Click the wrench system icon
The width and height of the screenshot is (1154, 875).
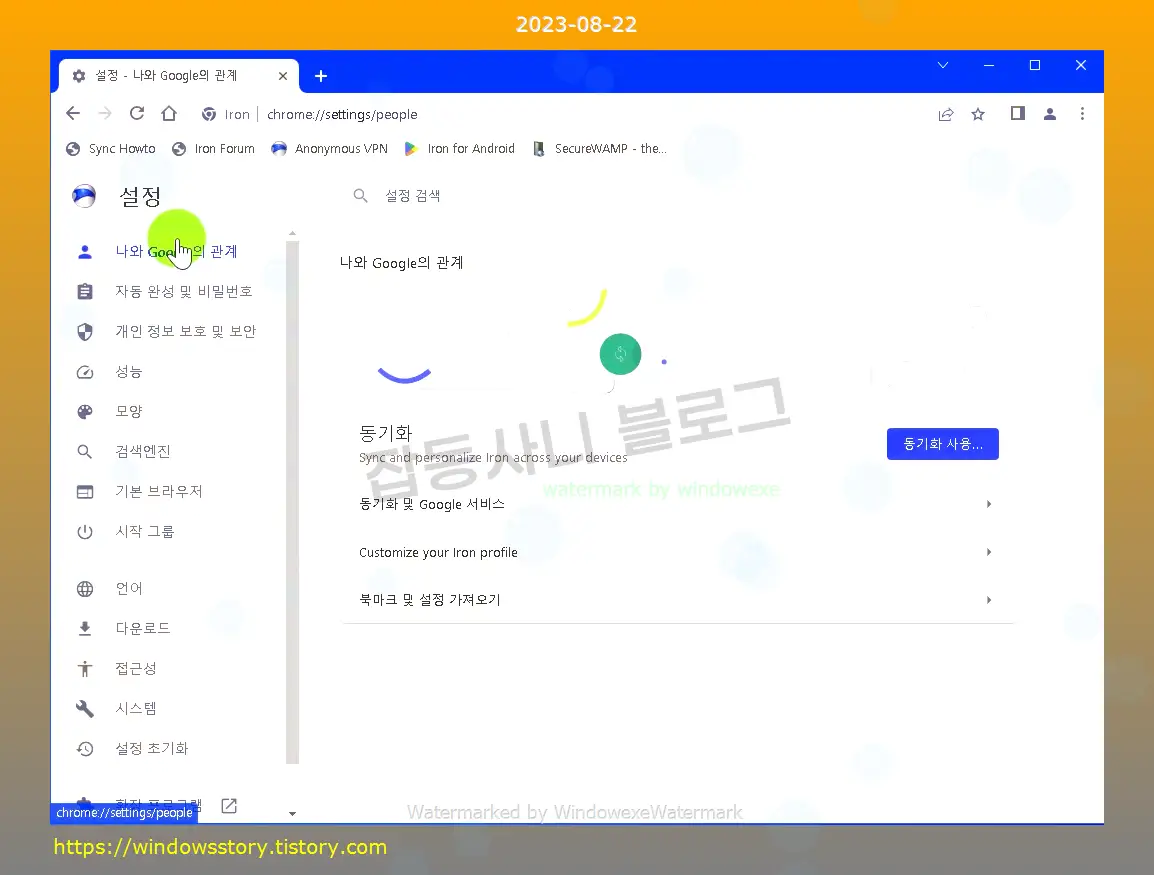pos(85,709)
